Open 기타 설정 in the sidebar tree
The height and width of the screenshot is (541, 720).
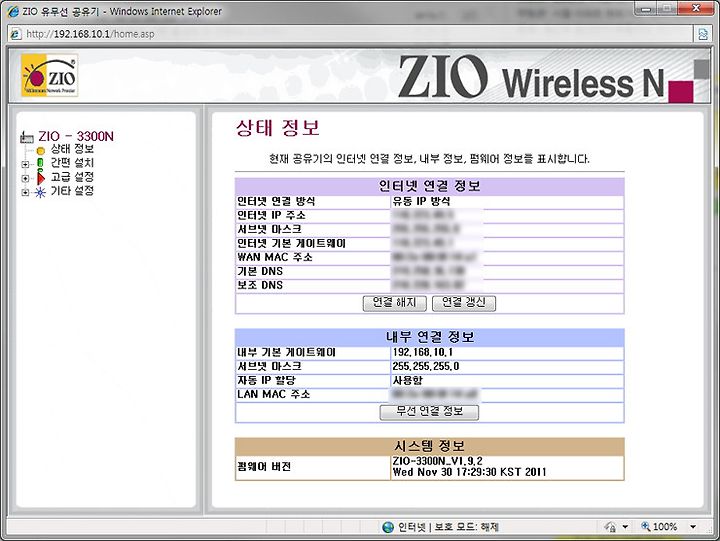(x=72, y=191)
